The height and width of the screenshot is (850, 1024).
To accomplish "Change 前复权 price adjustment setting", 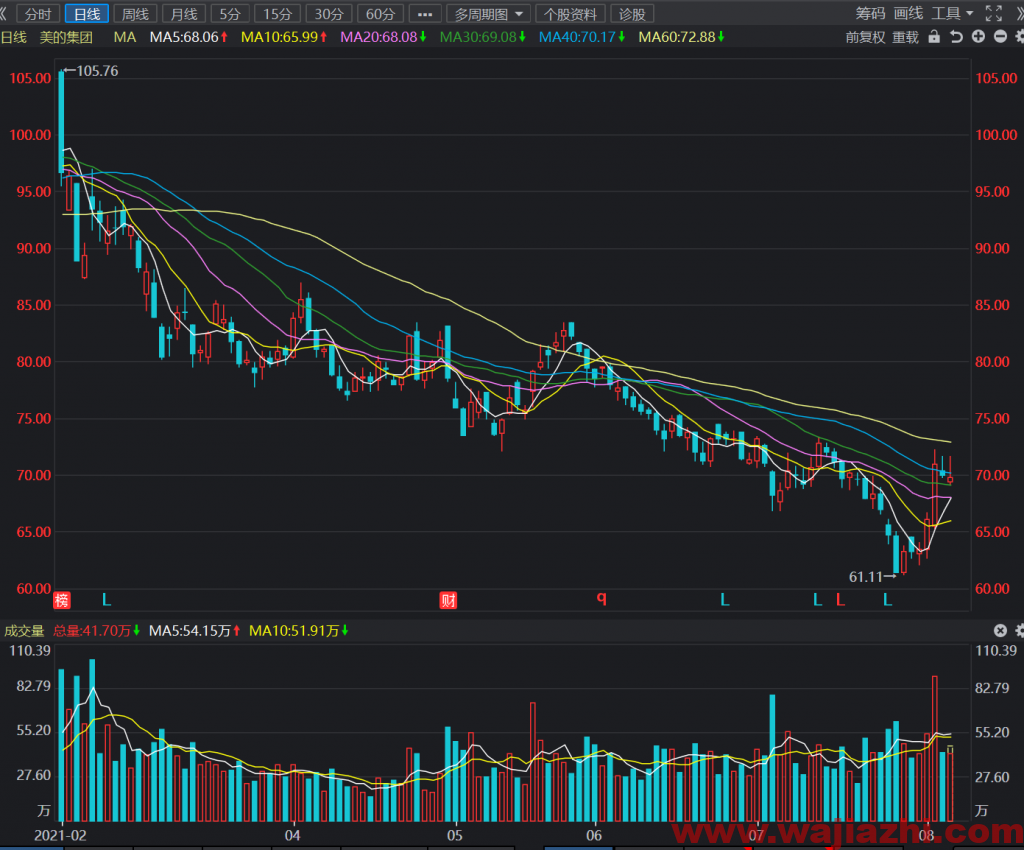I will coord(865,37).
